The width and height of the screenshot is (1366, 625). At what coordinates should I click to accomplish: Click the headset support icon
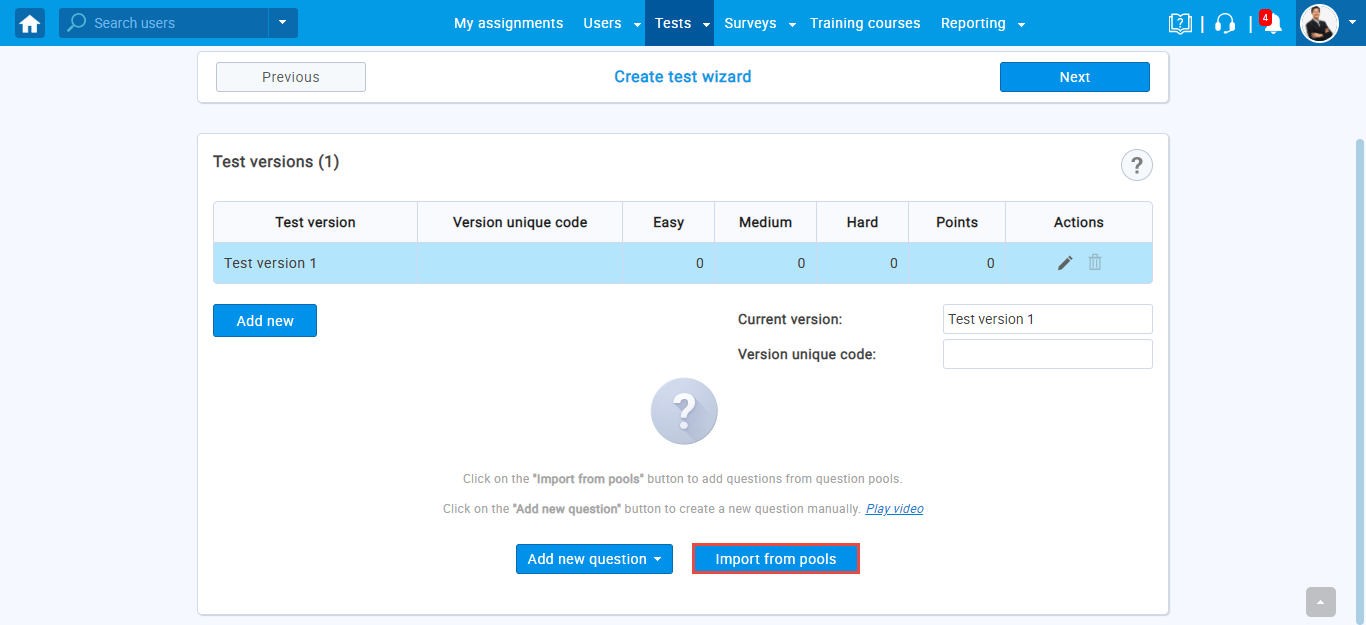[1225, 23]
